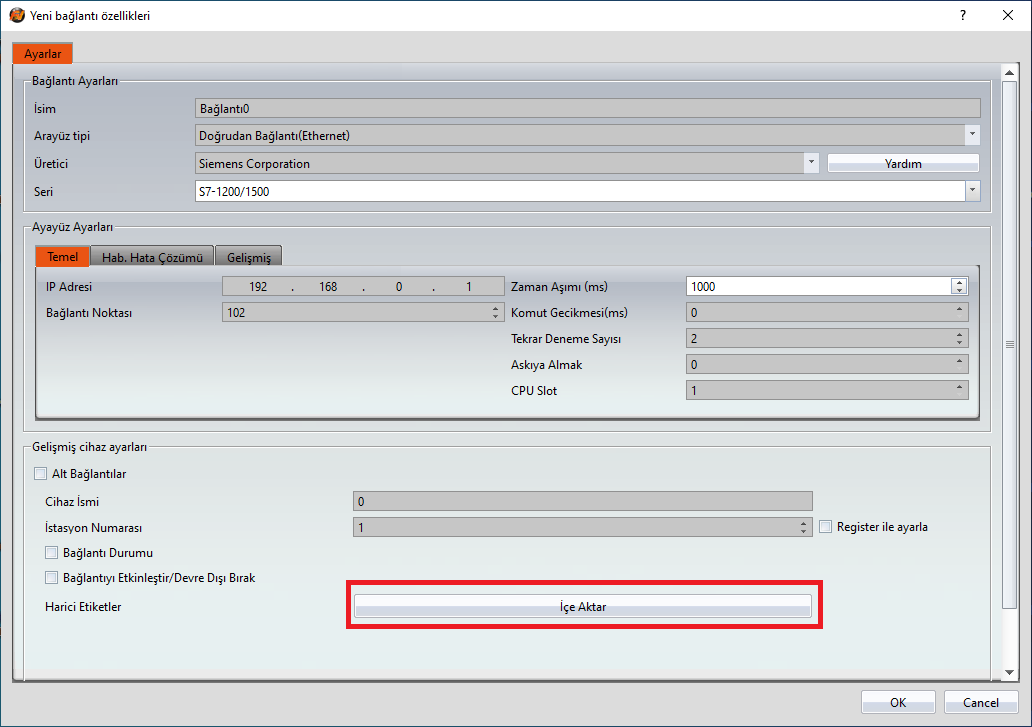The height and width of the screenshot is (727, 1032).
Task: Click the vertical scrollbar down arrow
Action: coord(1010,672)
